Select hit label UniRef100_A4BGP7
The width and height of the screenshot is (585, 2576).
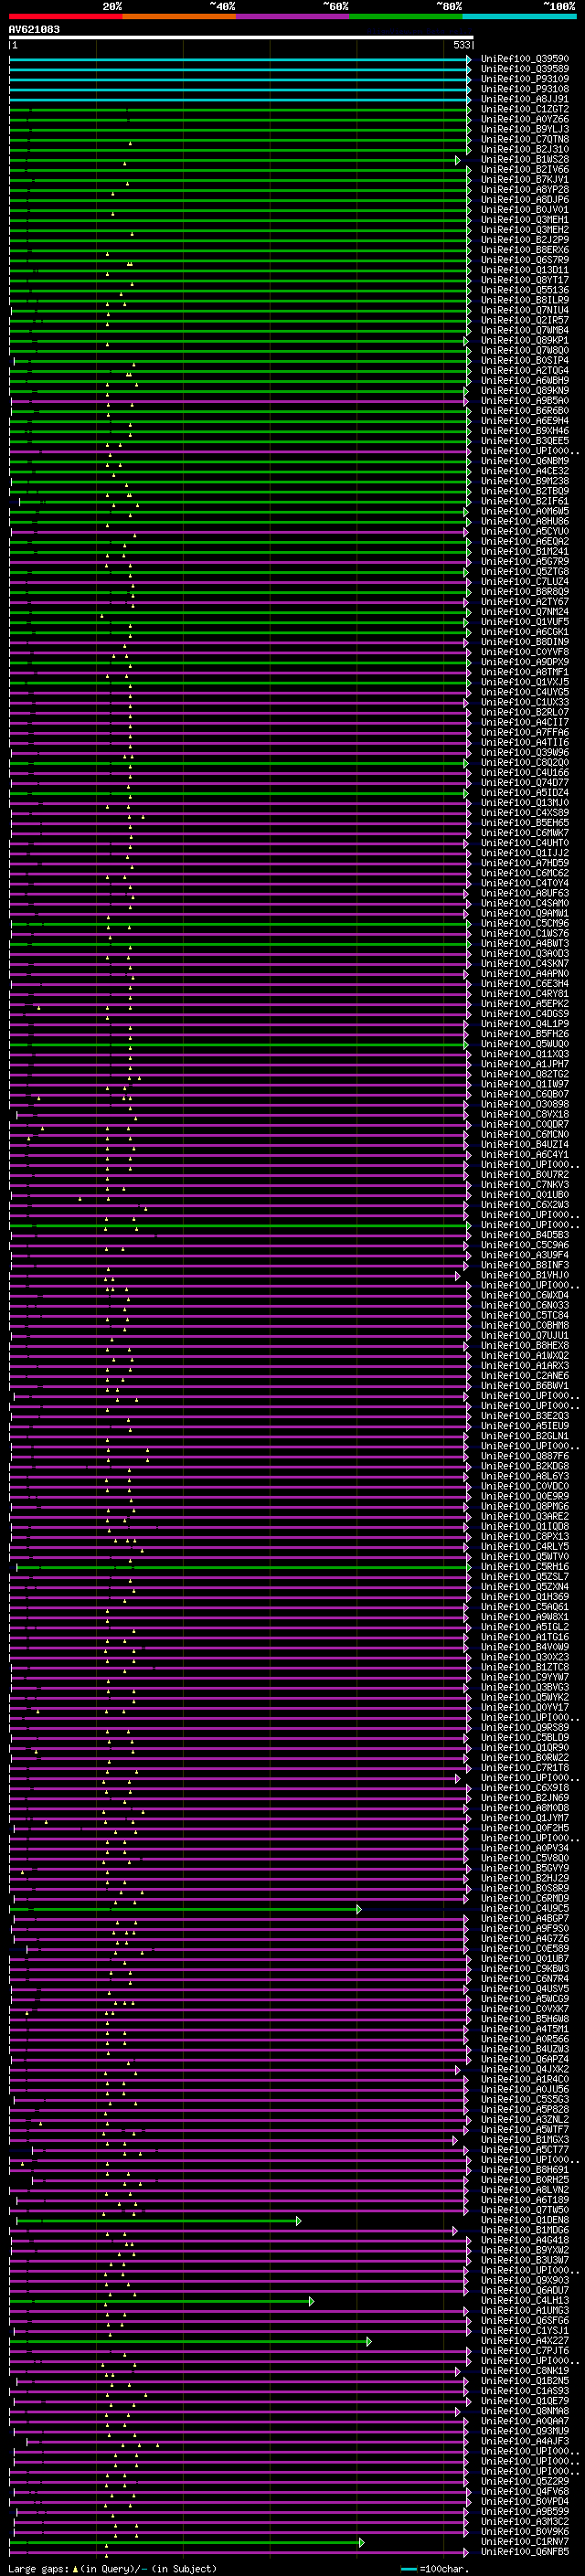(525, 1918)
